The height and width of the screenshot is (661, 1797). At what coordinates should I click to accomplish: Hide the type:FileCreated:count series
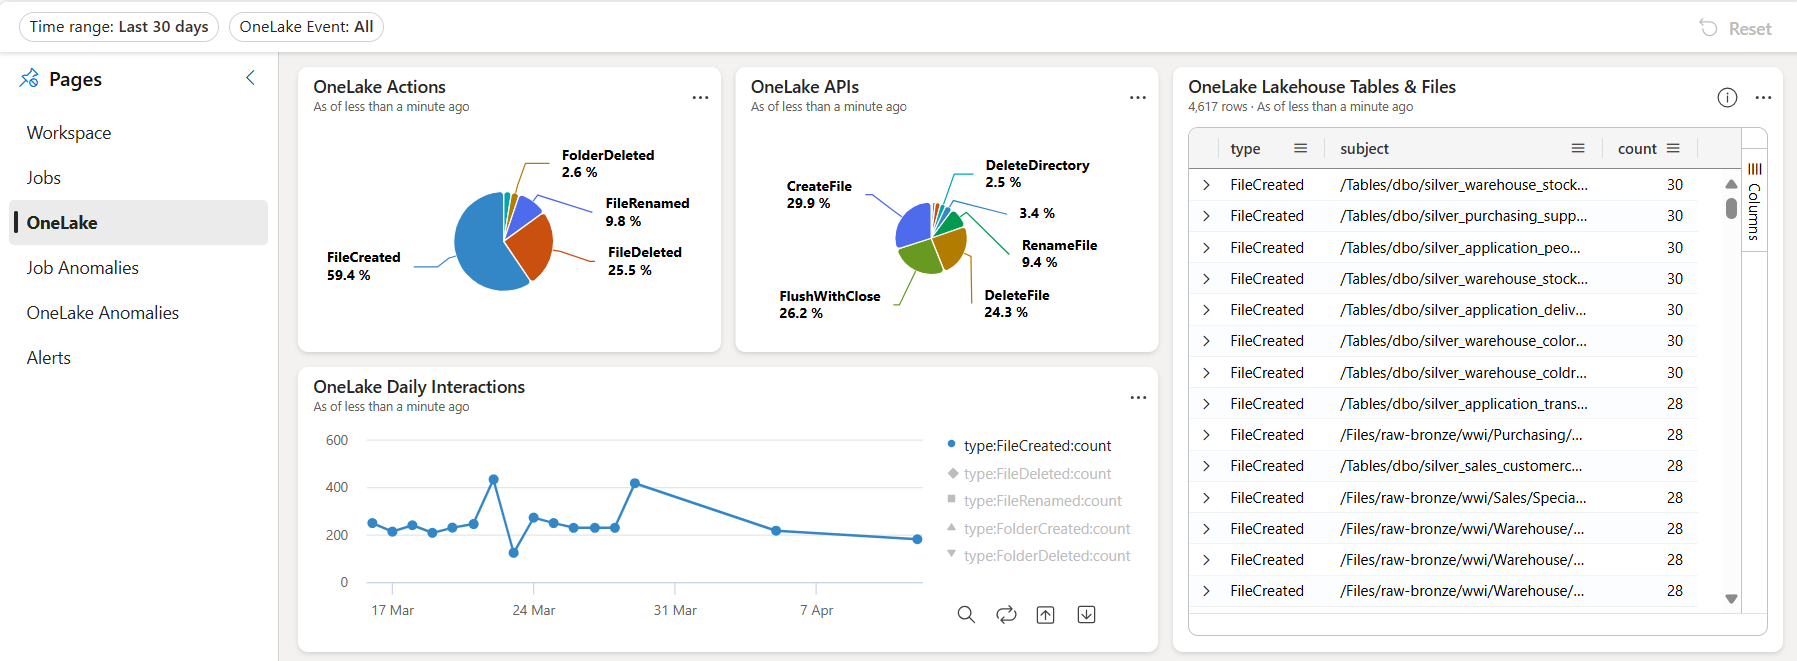click(1037, 446)
